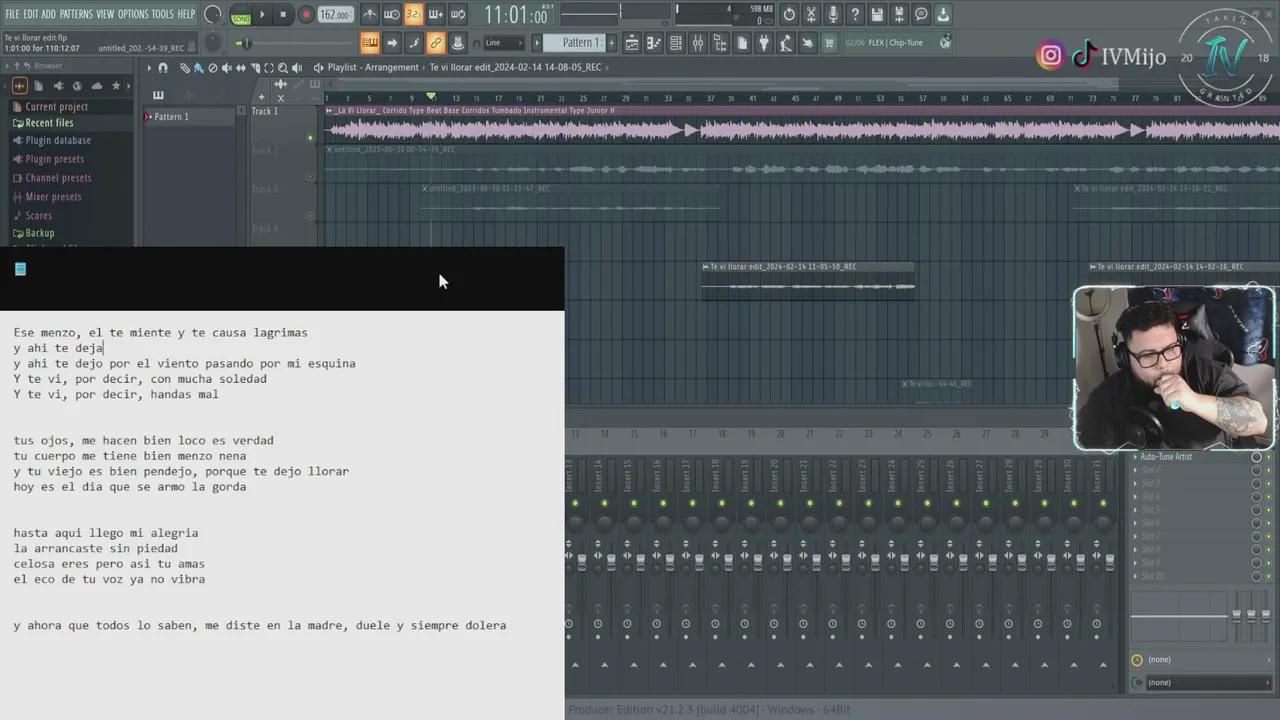This screenshot has height=720, width=1280.
Task: Select the magnet snap icon in playlist toolbar
Action: point(163,68)
